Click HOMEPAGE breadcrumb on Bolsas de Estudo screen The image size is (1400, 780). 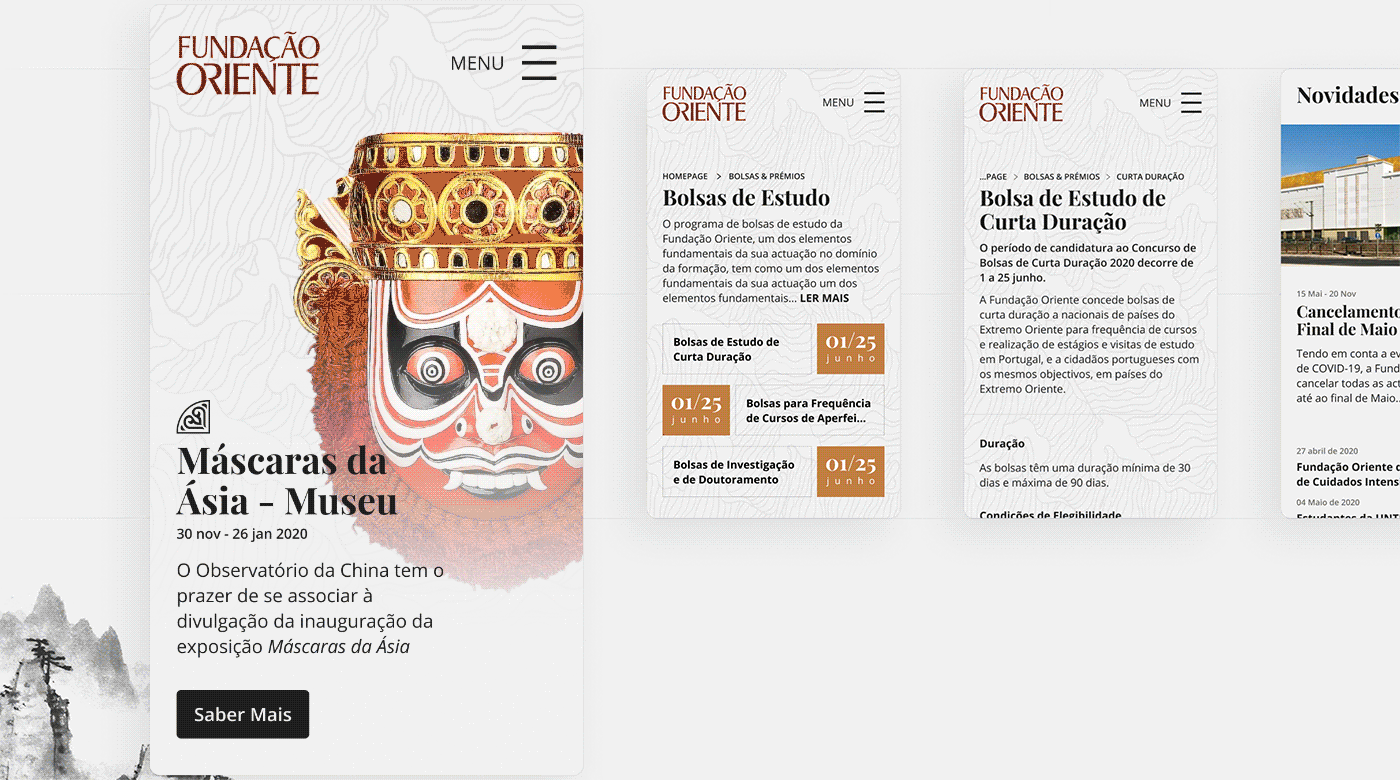click(685, 176)
